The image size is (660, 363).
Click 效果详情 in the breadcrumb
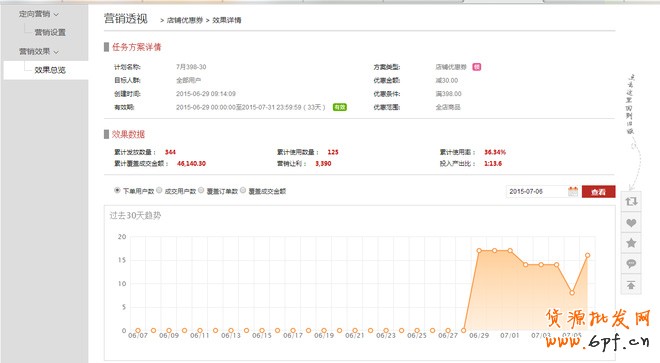pos(227,20)
